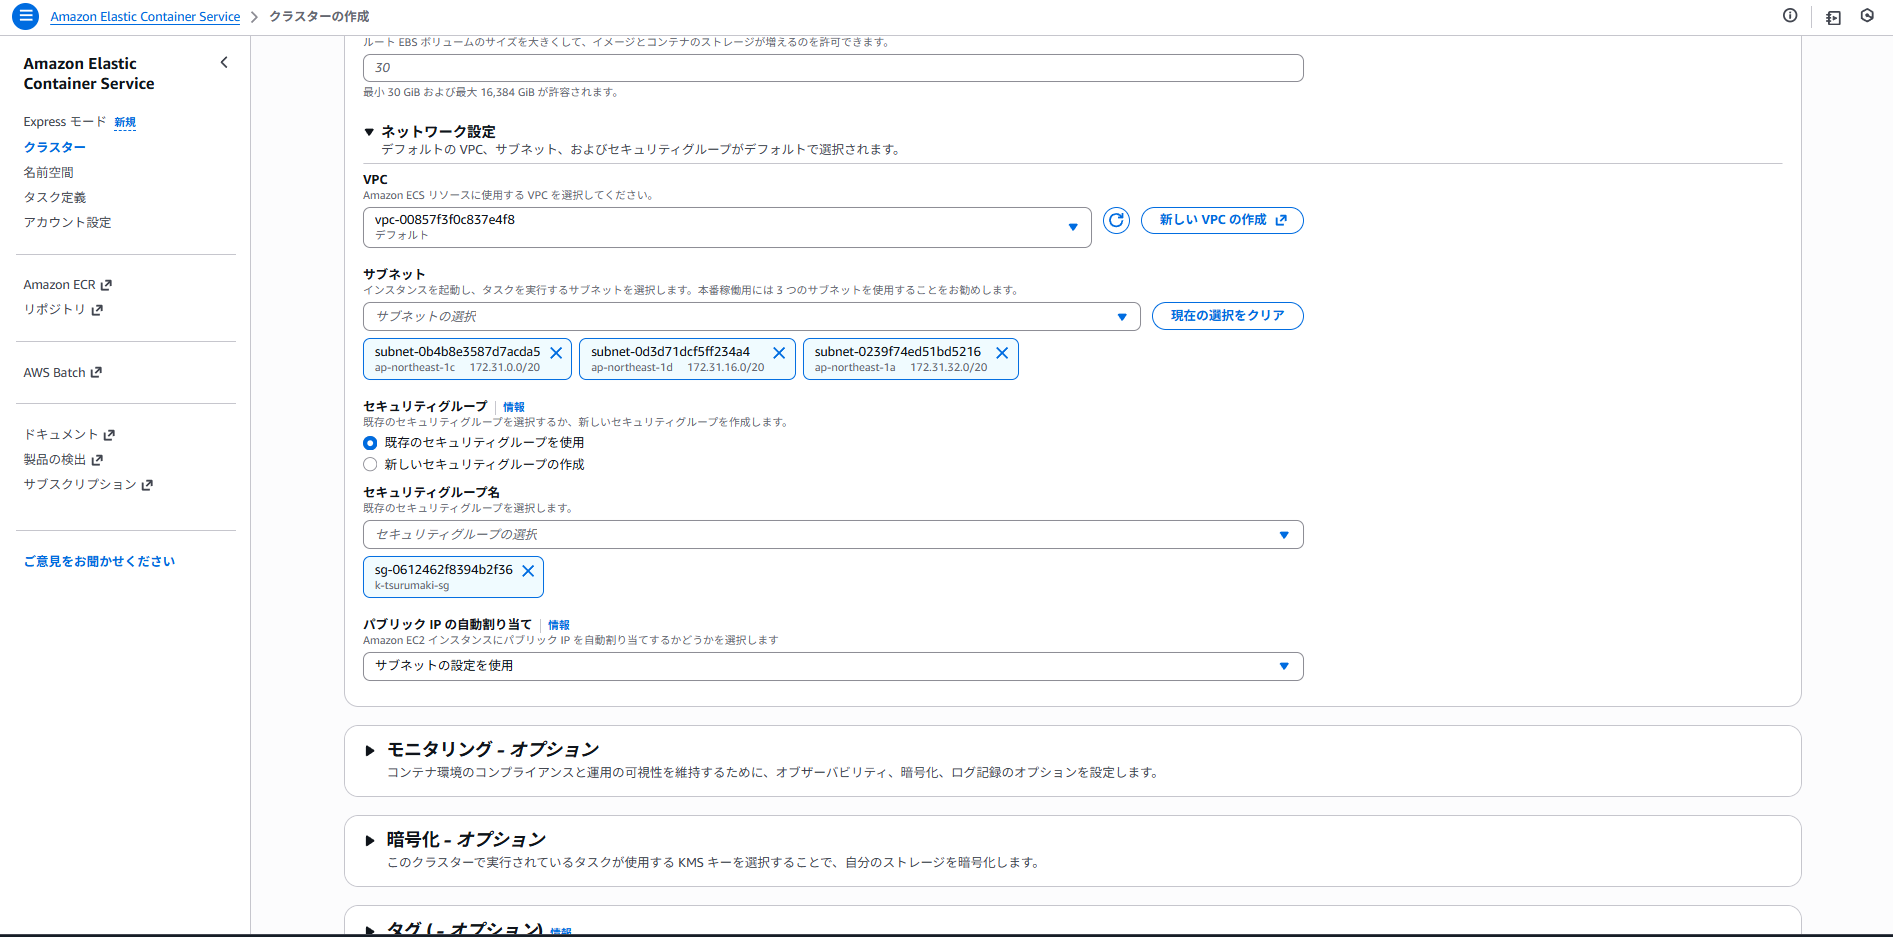This screenshot has width=1893, height=937.
Task: Click 現在の選択をクリア button
Action: coord(1228,316)
